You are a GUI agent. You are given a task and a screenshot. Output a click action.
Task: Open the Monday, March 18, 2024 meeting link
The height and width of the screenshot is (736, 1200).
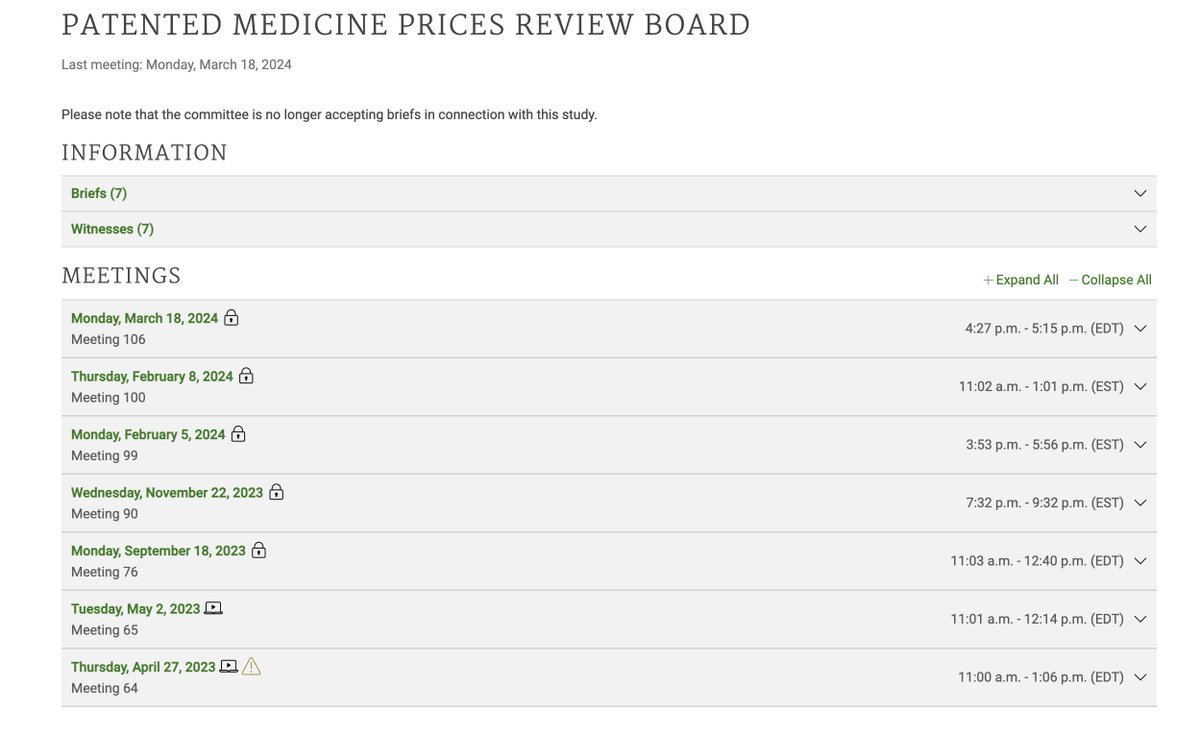pos(144,318)
